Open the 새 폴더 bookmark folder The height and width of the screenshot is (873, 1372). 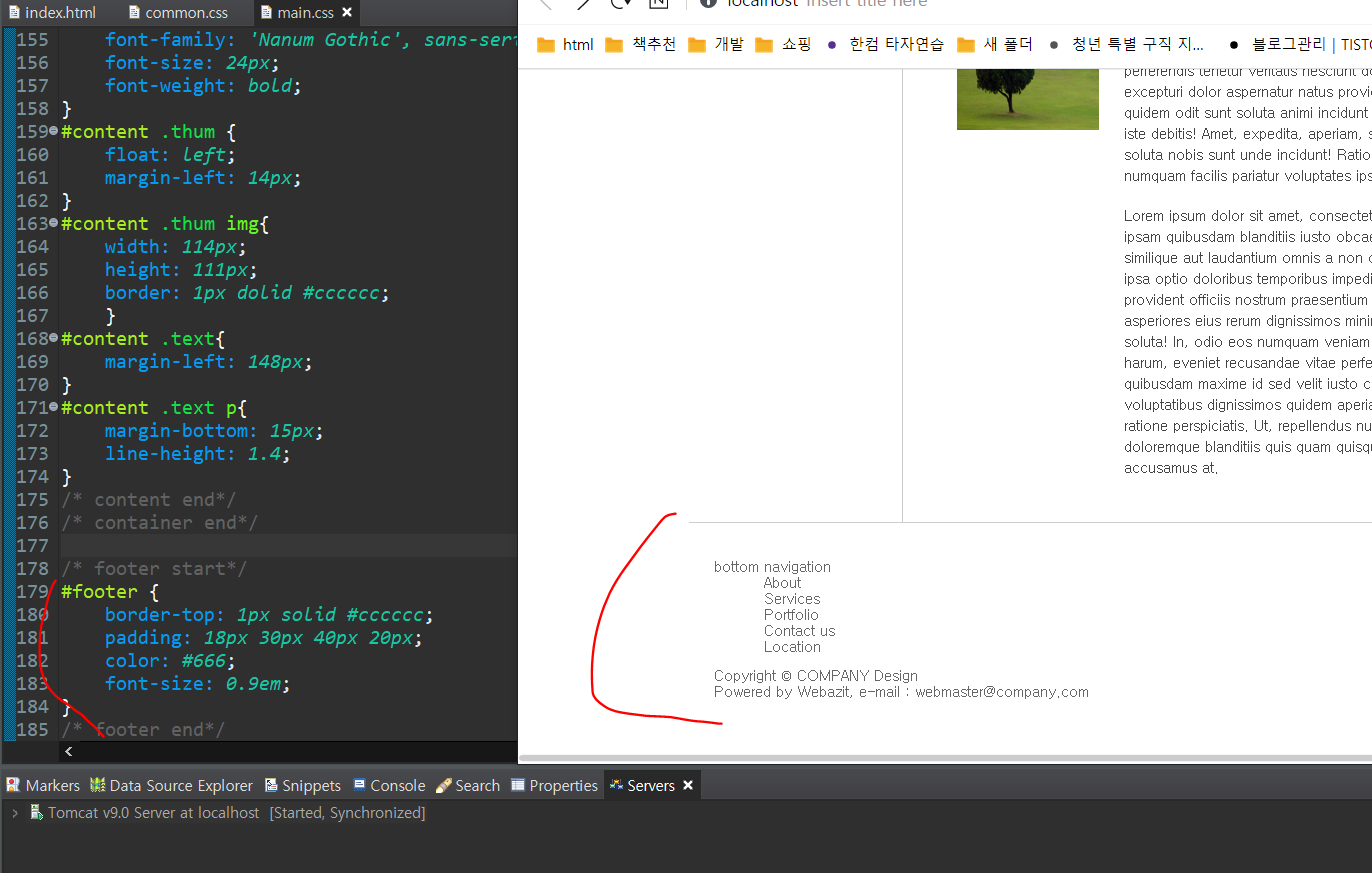994,44
